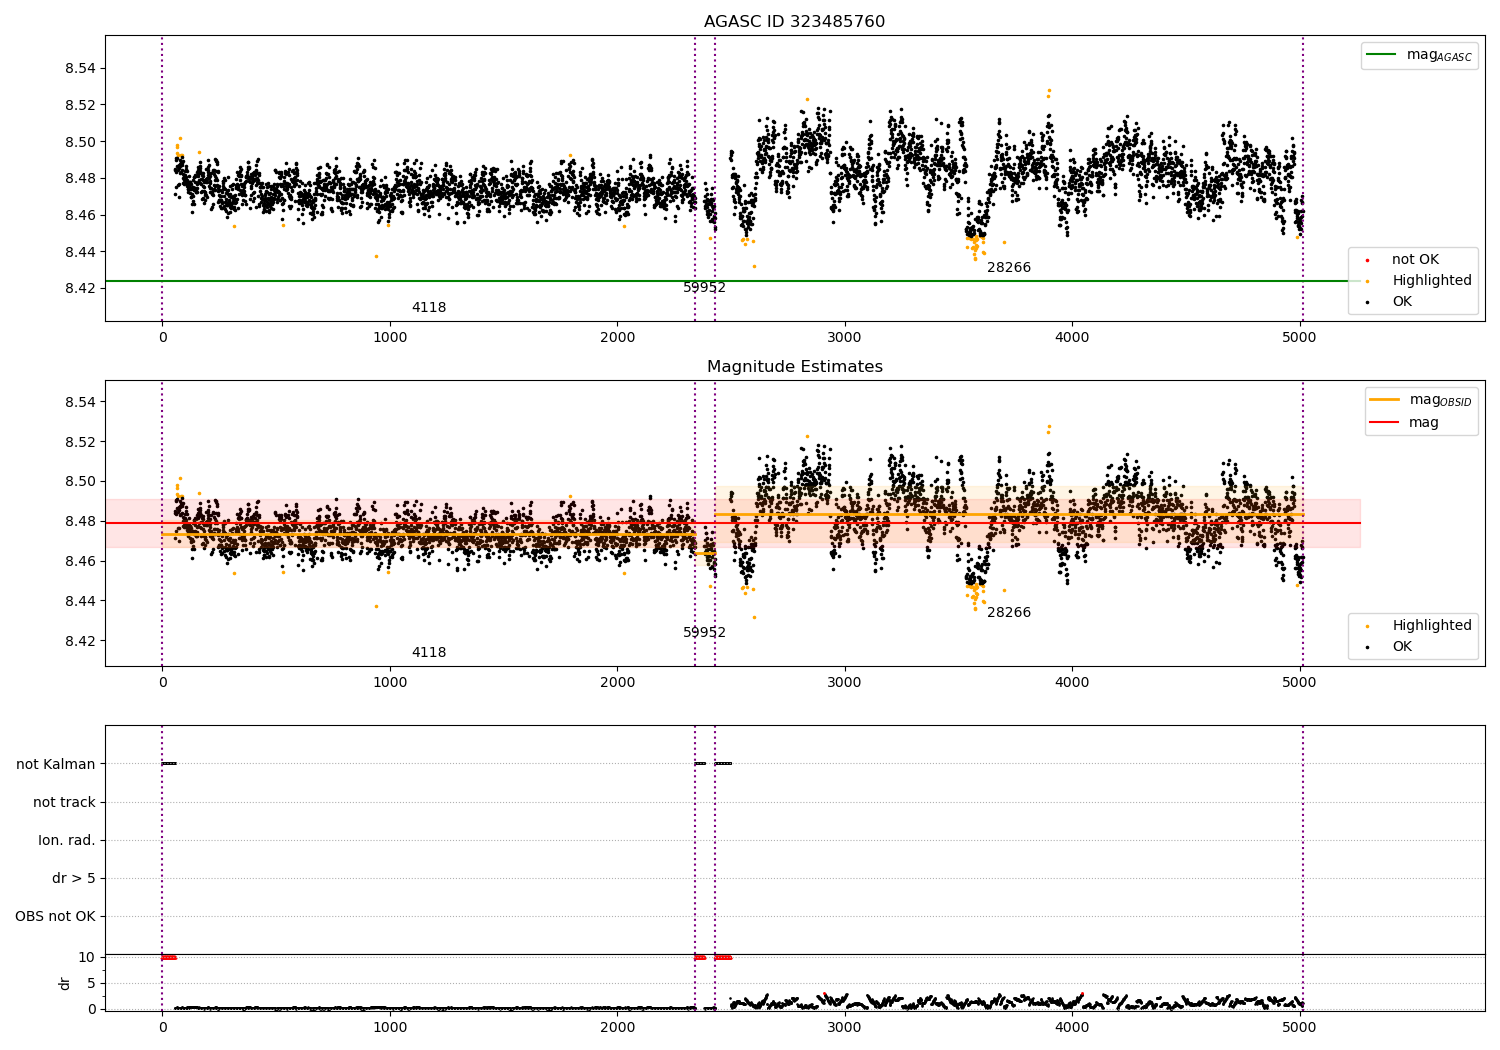Click the 8.54 y-axis tick of the top plot
Viewport: 1500px width, 1050px height.
80,69
